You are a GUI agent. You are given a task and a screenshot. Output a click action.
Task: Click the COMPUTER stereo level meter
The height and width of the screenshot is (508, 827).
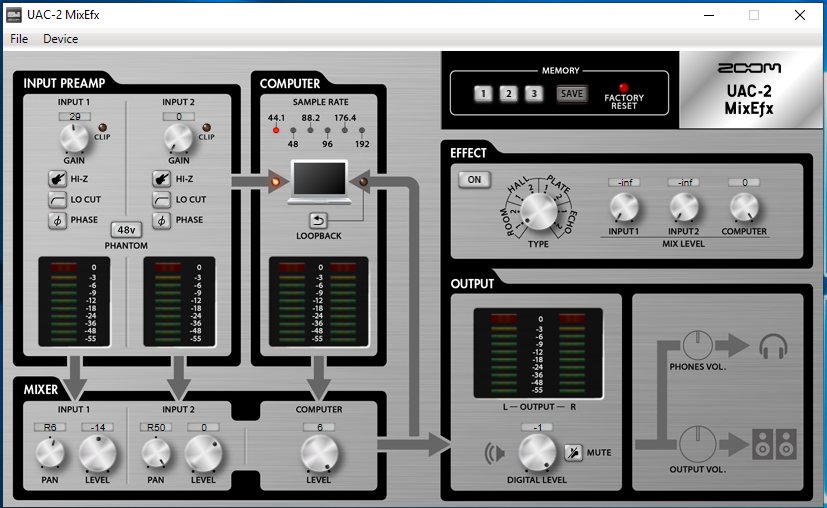(319, 302)
